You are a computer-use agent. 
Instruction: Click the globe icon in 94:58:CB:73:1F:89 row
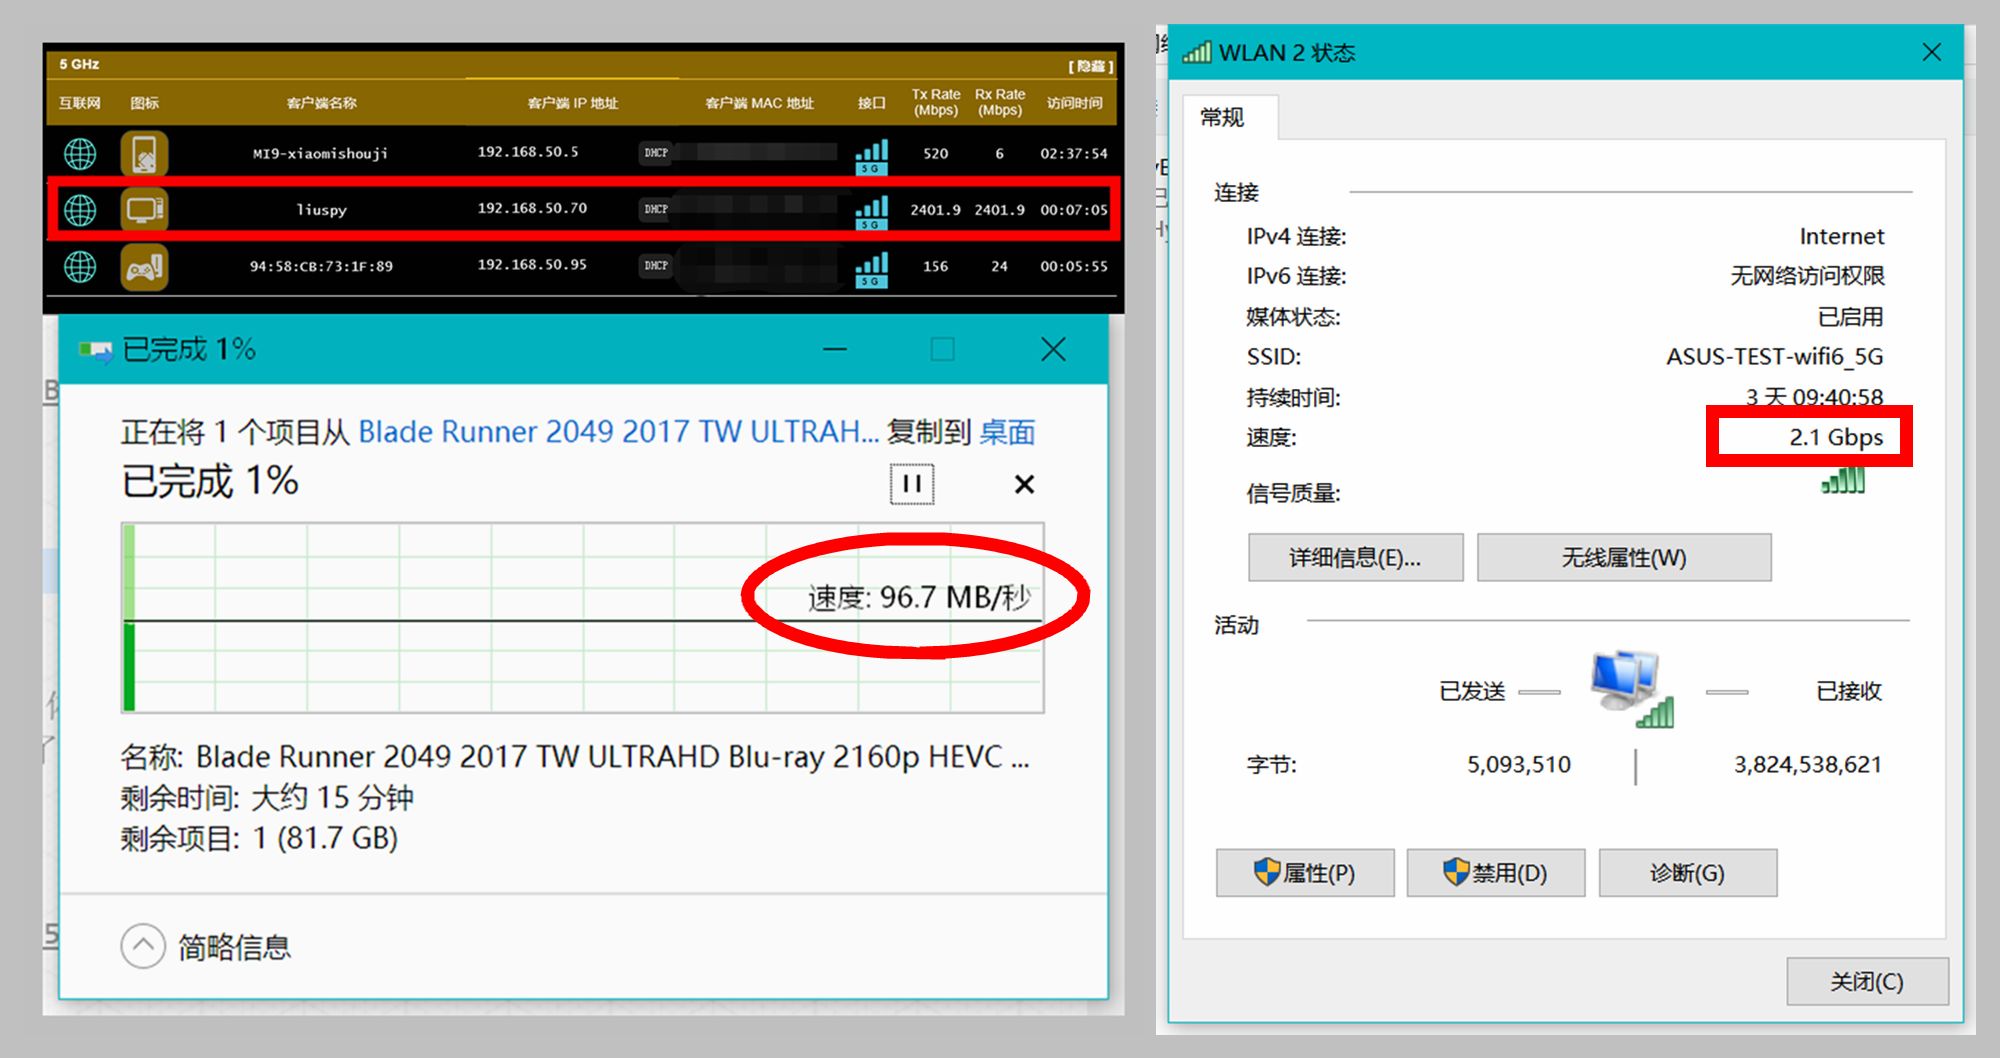tap(80, 267)
